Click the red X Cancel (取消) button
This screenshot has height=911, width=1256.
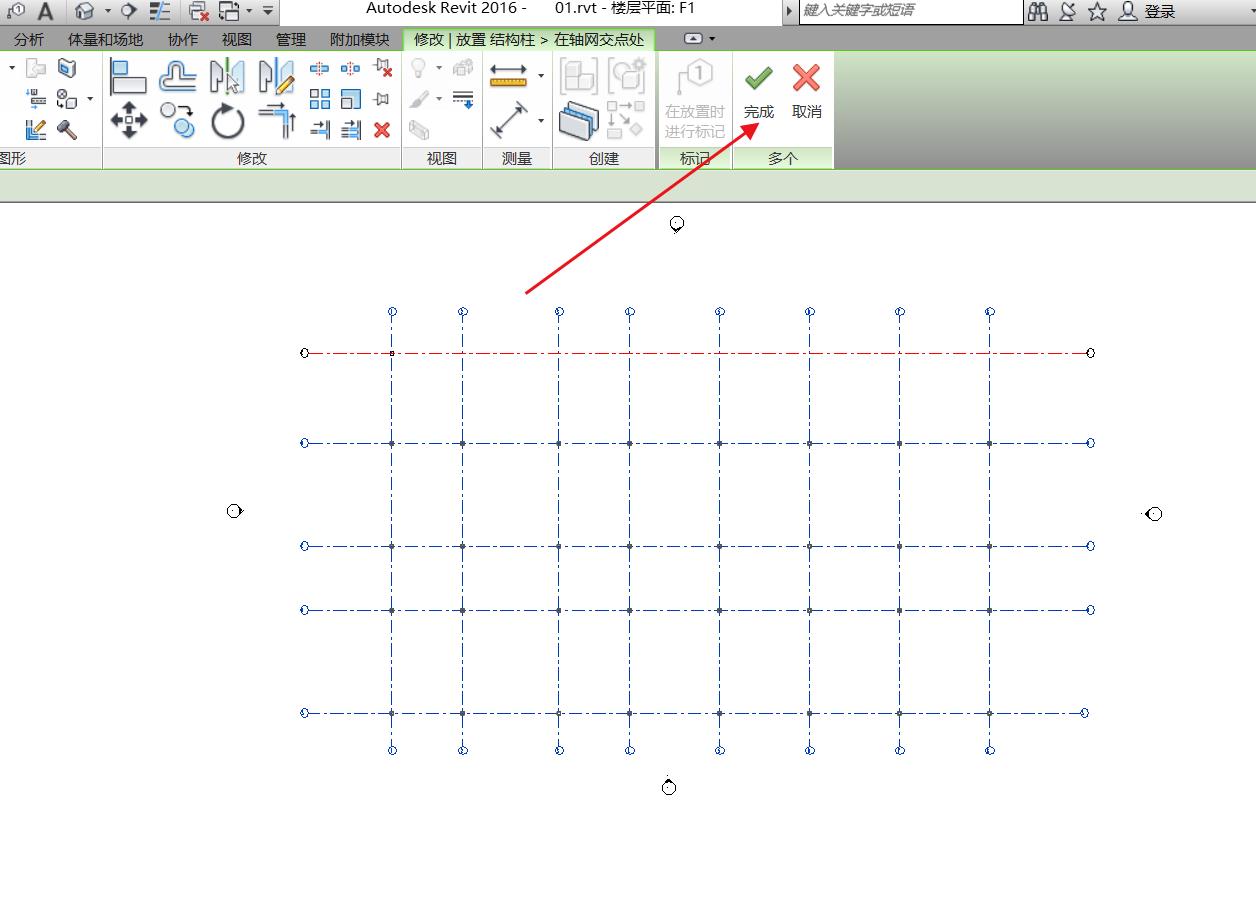[x=806, y=91]
